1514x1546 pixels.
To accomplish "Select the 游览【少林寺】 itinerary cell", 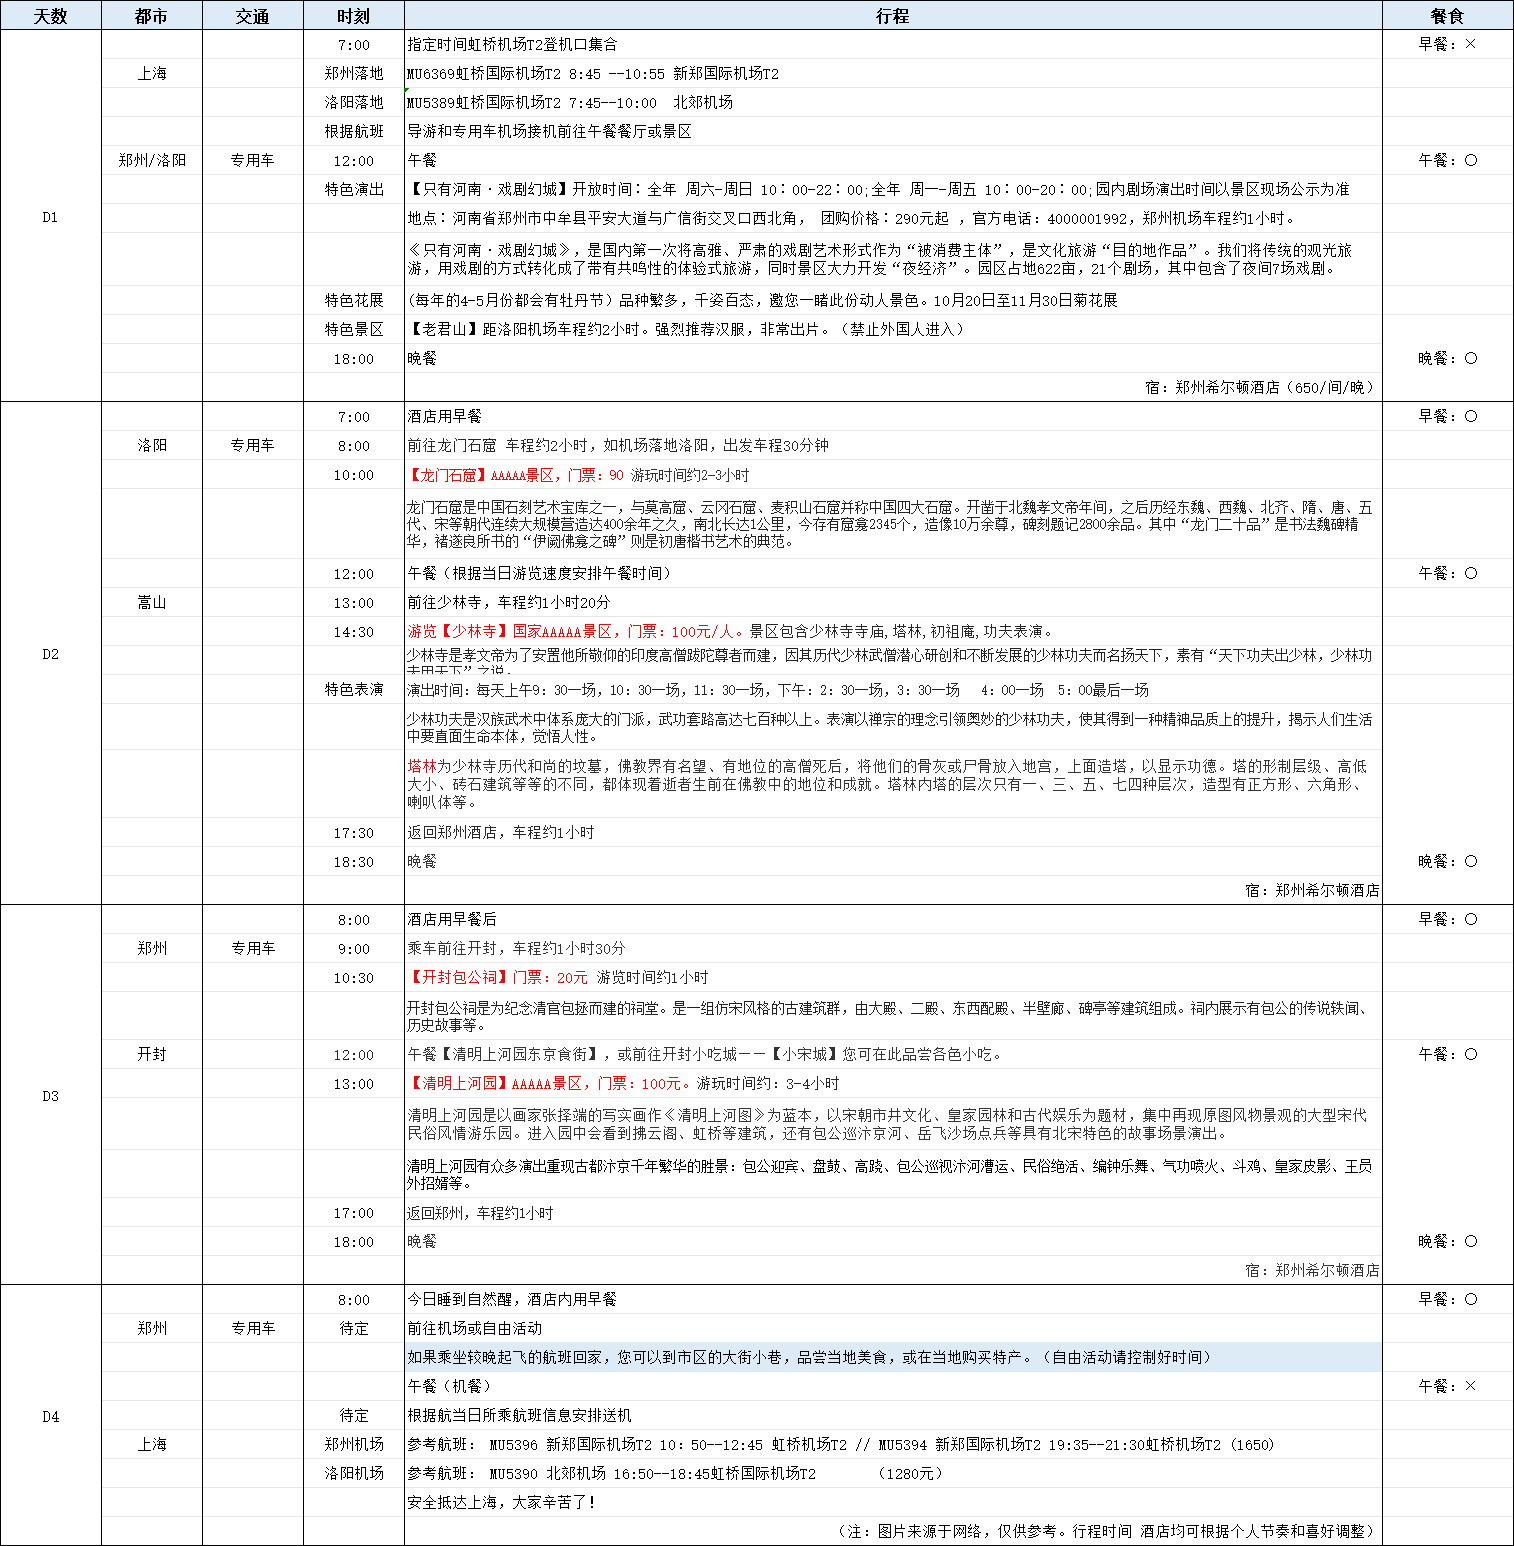I will click(730, 631).
